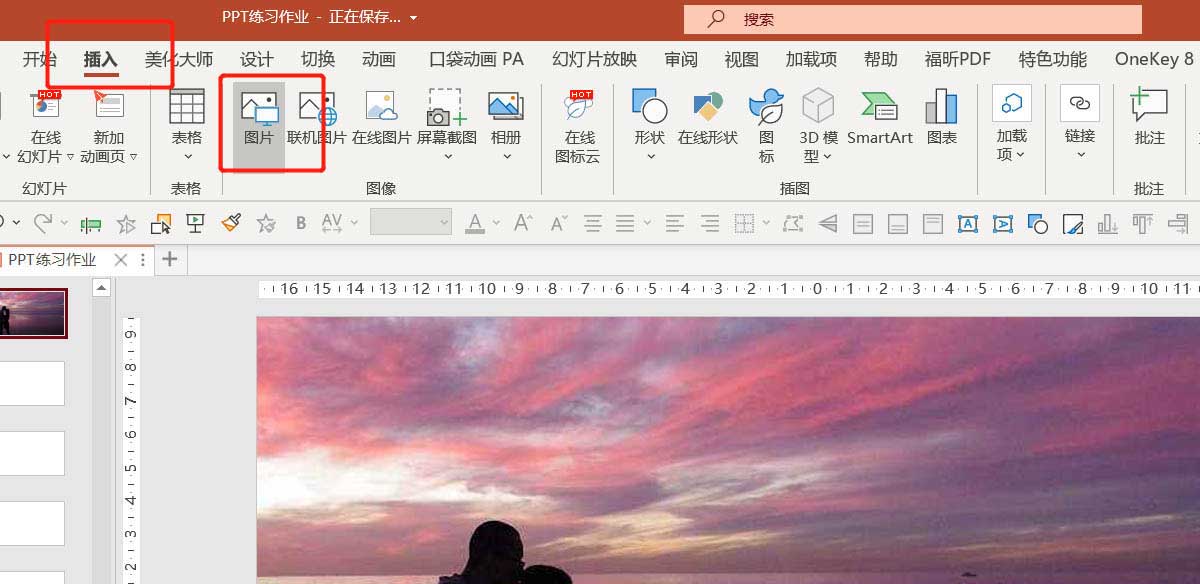This screenshot has width=1200, height=584.
Task: Expand the 屏幕截图 dropdown arrow
Action: pyautogui.click(x=446, y=157)
